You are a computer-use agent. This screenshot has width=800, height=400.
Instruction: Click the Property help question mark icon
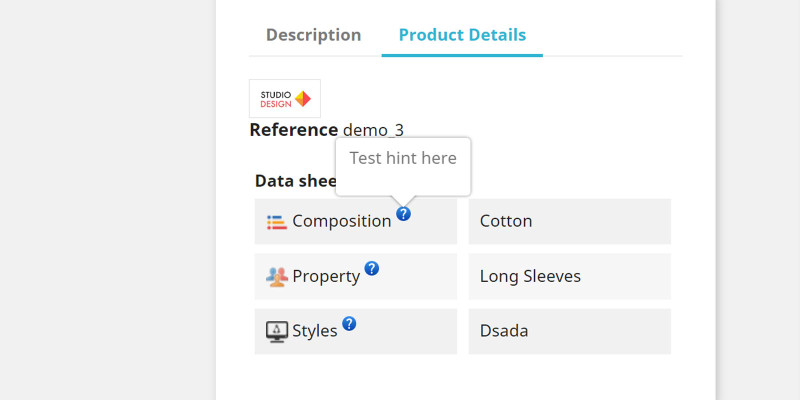pos(371,268)
